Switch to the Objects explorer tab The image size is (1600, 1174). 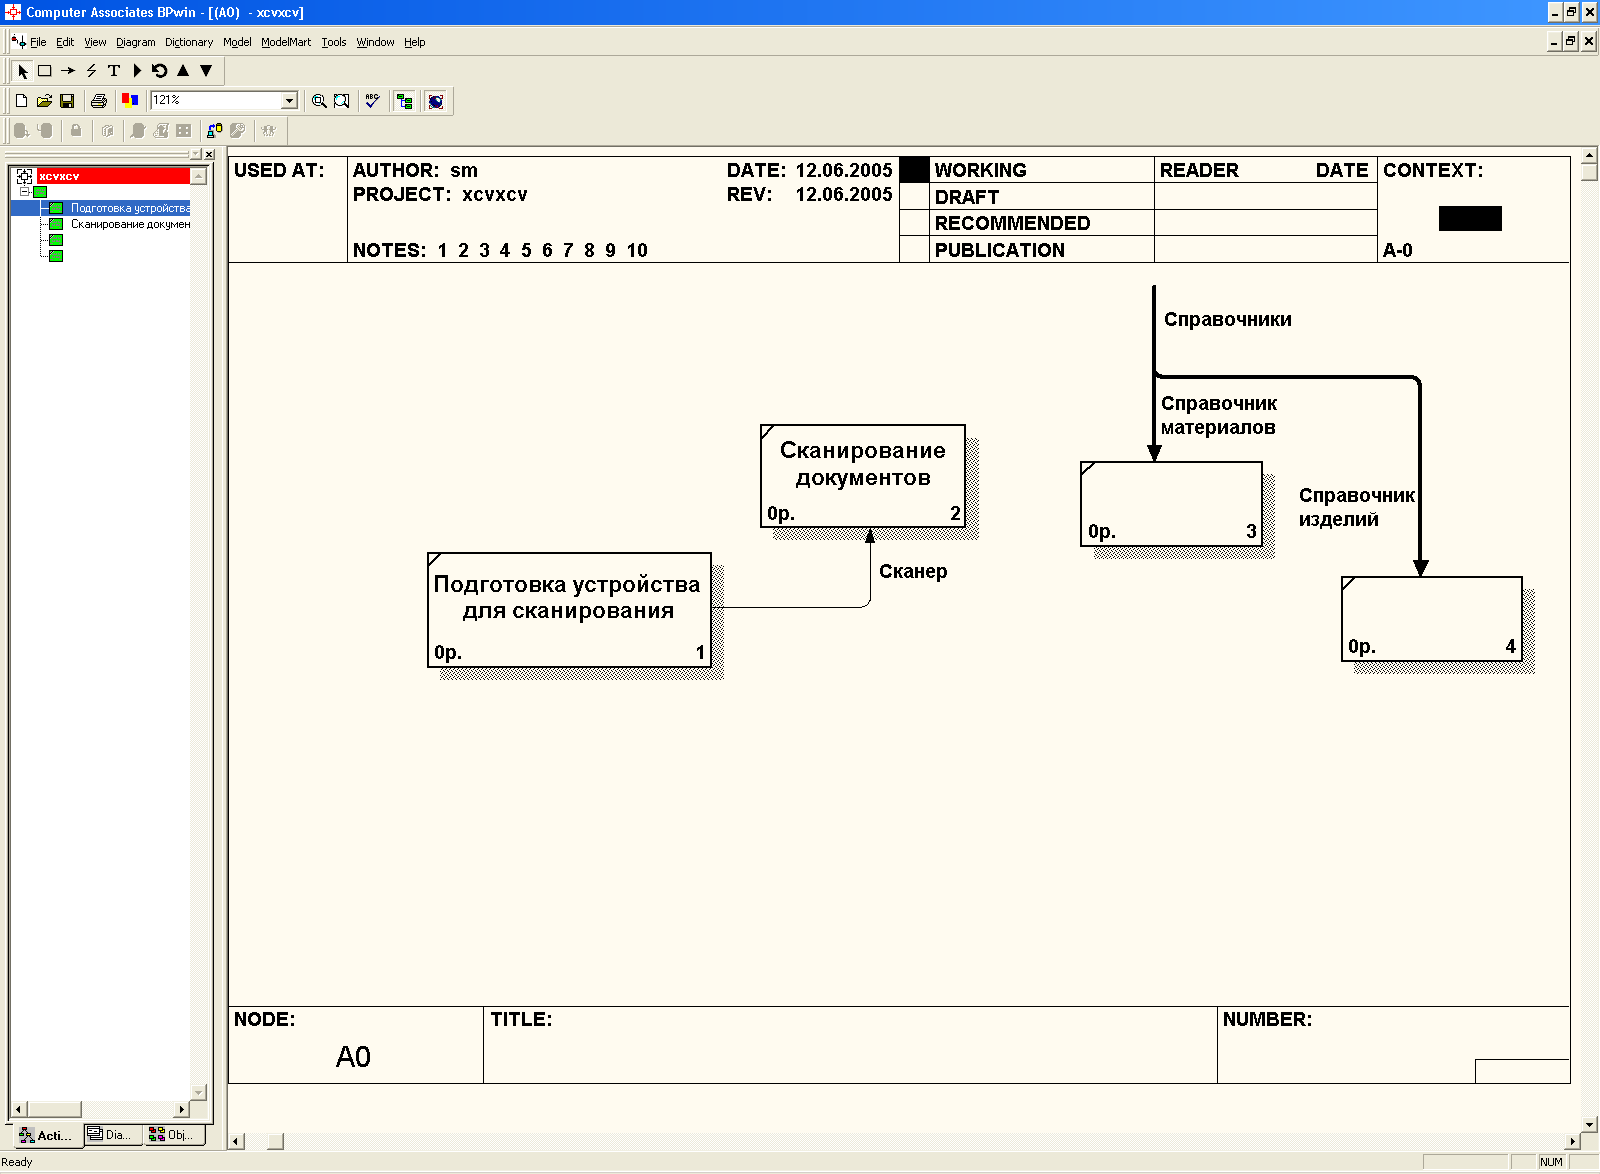[x=174, y=1134]
